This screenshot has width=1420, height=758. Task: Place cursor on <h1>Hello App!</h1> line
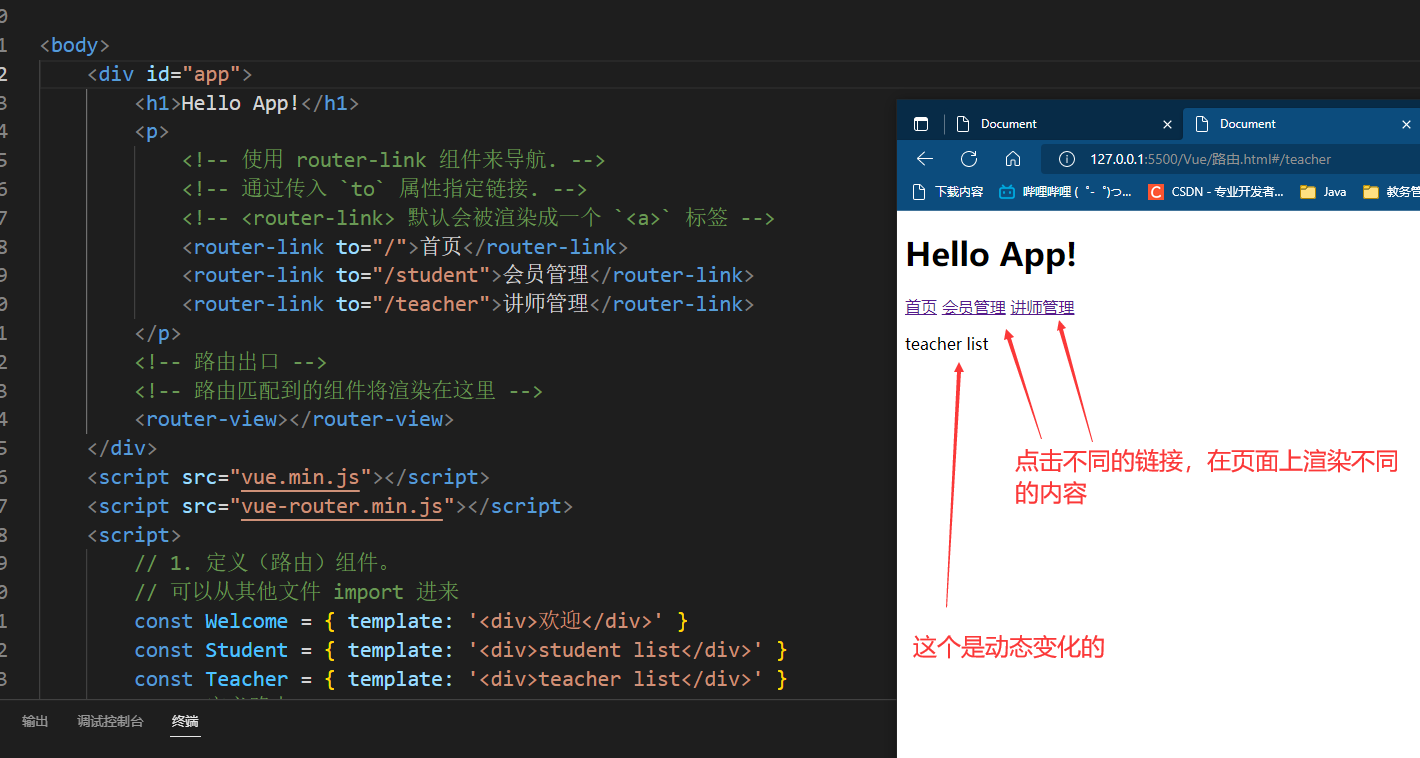click(247, 103)
